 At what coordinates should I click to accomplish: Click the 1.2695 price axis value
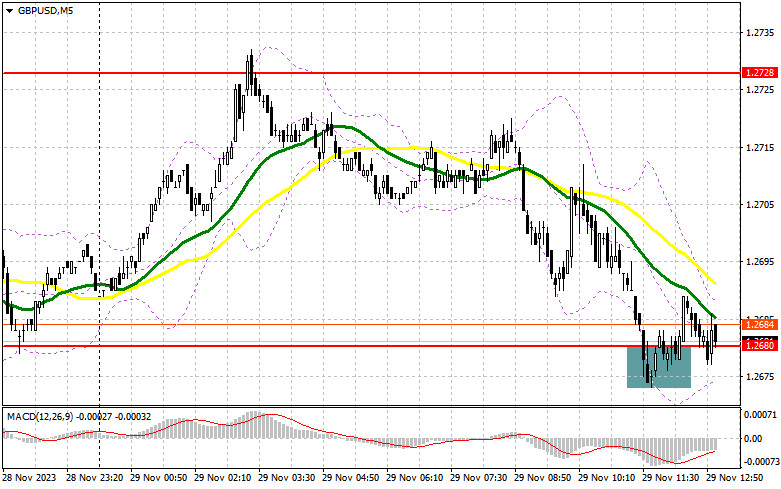click(x=760, y=261)
